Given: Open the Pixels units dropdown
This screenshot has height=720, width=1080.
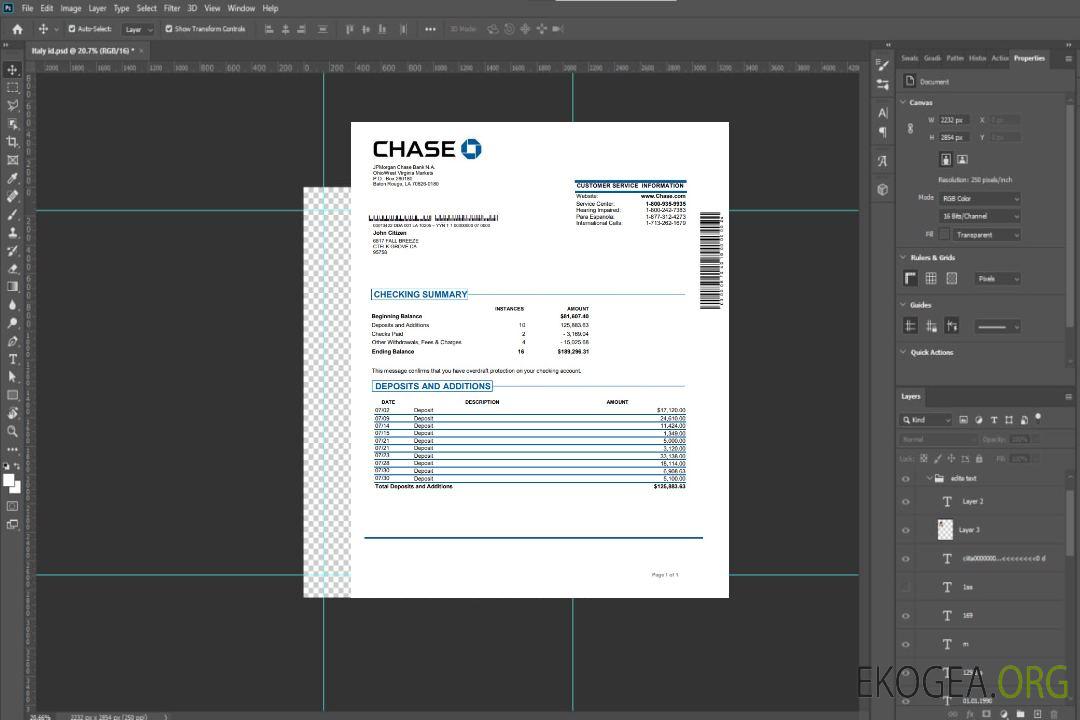Looking at the screenshot, I should [x=998, y=279].
